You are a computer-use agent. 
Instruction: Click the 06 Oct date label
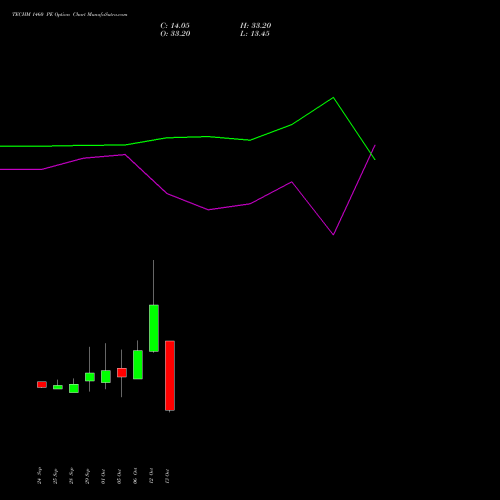click(x=135, y=476)
